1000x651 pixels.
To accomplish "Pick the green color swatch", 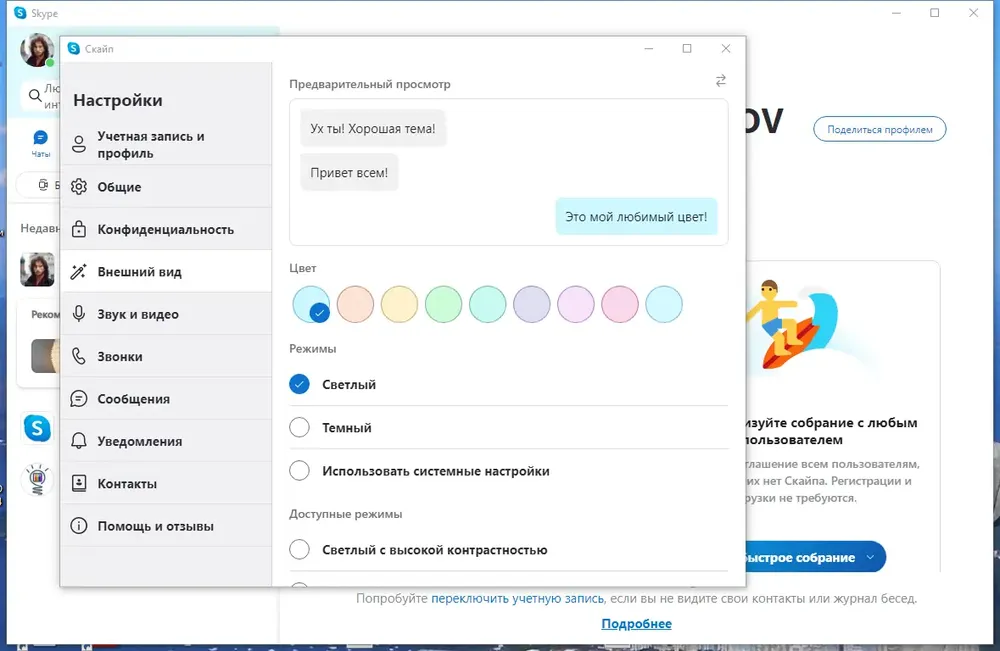I will click(443, 304).
